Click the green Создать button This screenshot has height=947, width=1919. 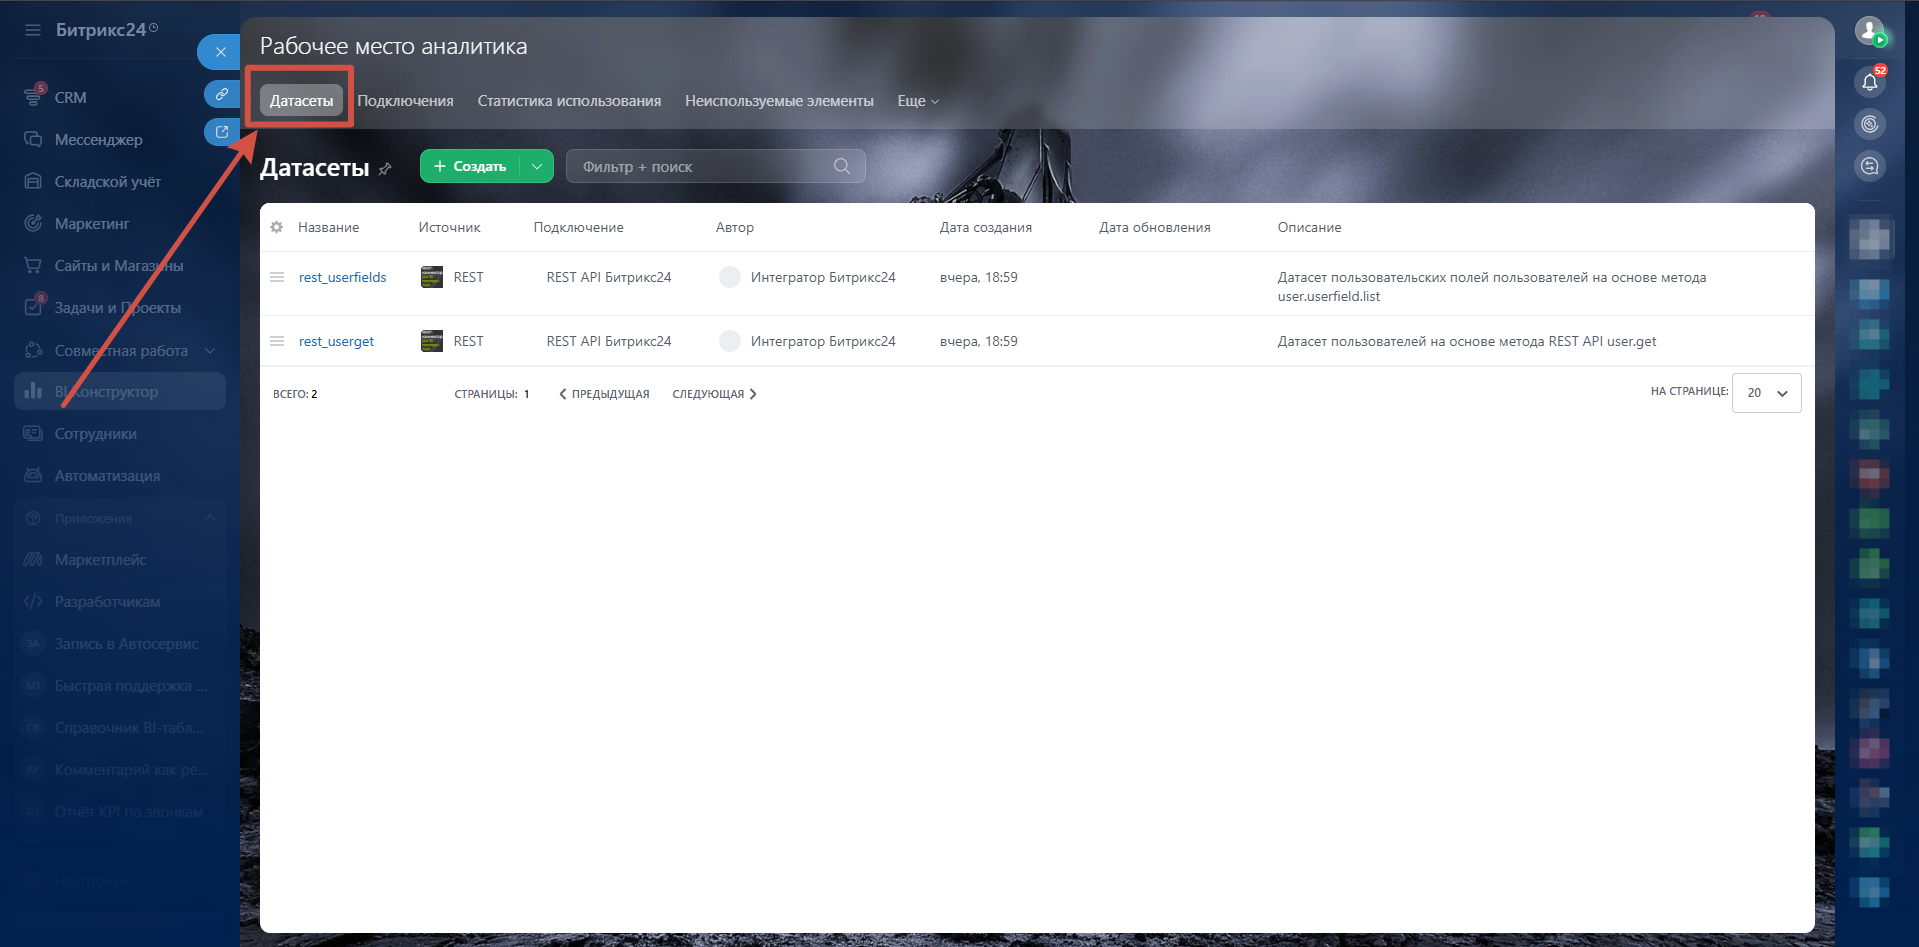click(470, 166)
